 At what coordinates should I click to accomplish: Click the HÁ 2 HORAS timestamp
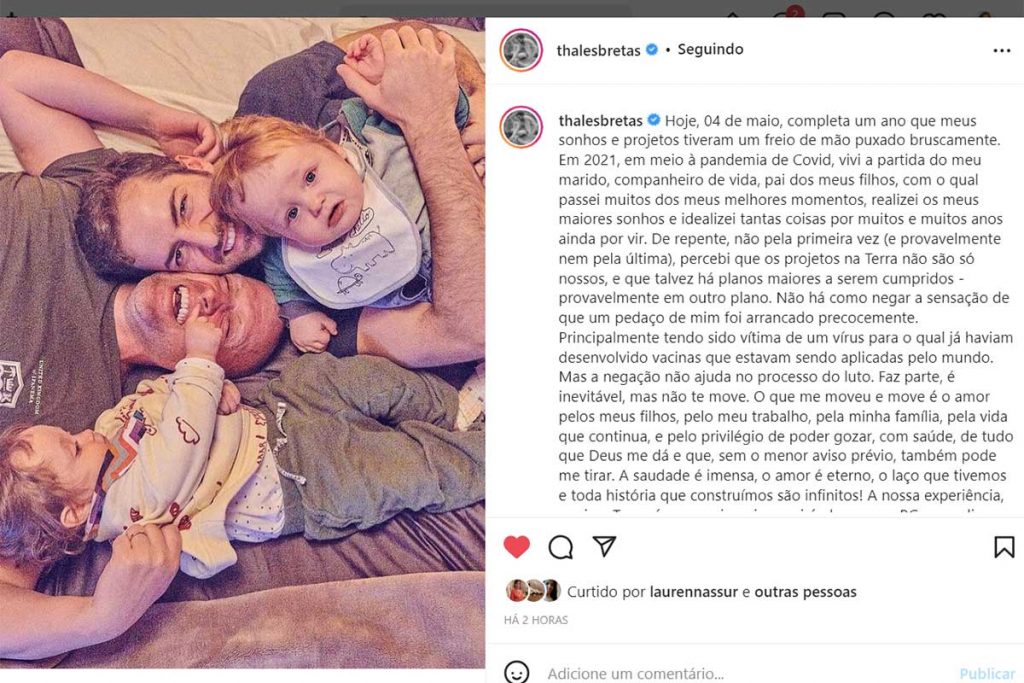click(x=536, y=620)
